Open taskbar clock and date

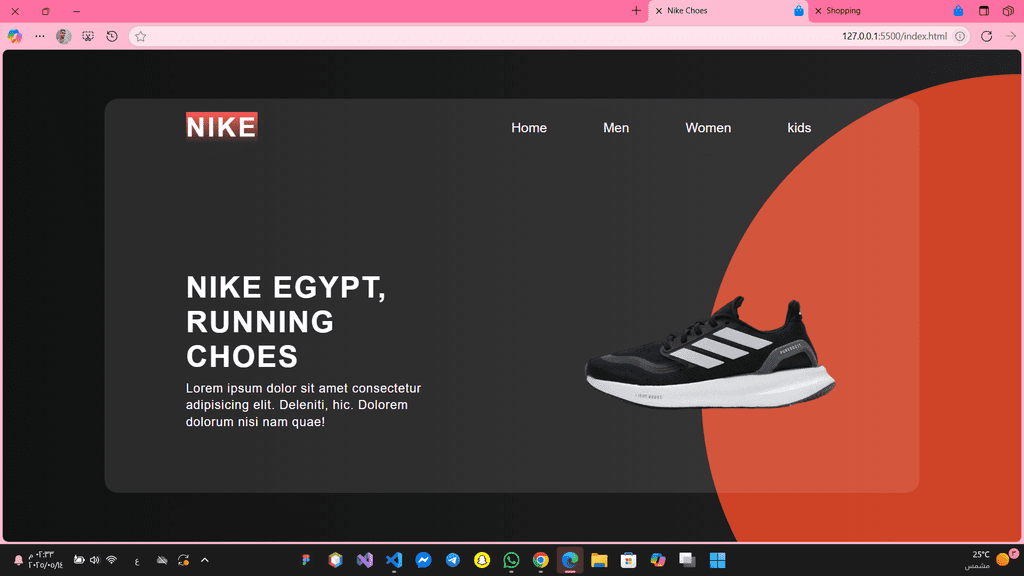[x=45, y=560]
